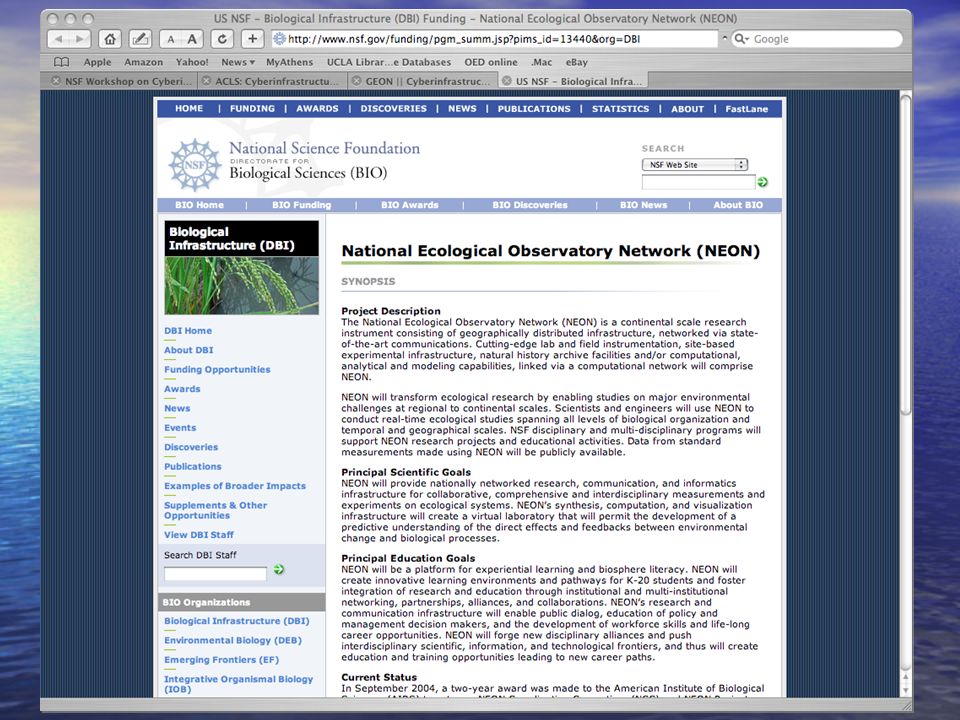The width and height of the screenshot is (960, 720).
Task: Open BIO Awards page
Action: pos(410,205)
